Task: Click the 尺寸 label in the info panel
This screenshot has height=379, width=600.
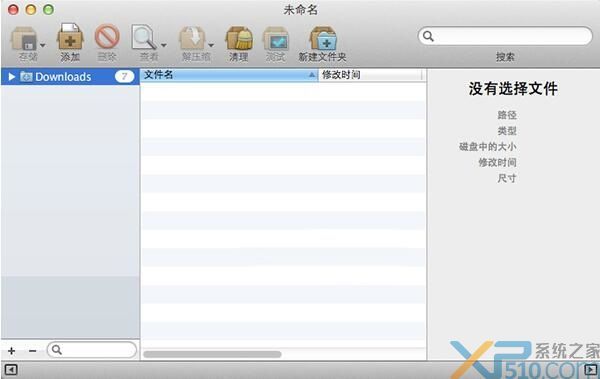Action: (507, 178)
